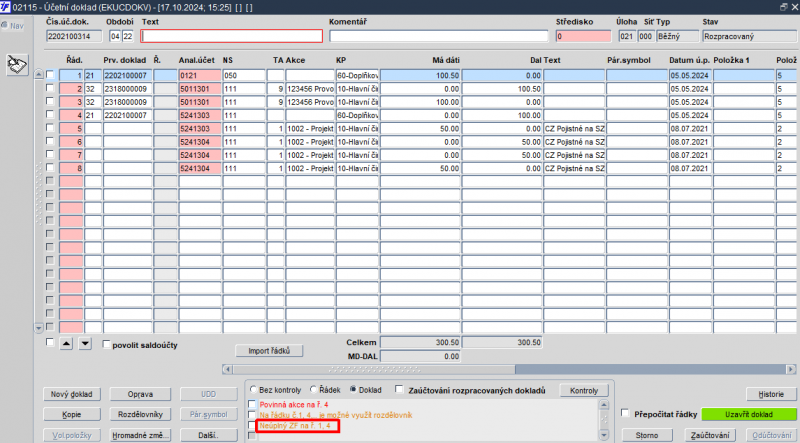Click the Neúplný ZF na ř. 1, 4 message
Viewport: 800px width, 443px height.
click(295, 425)
